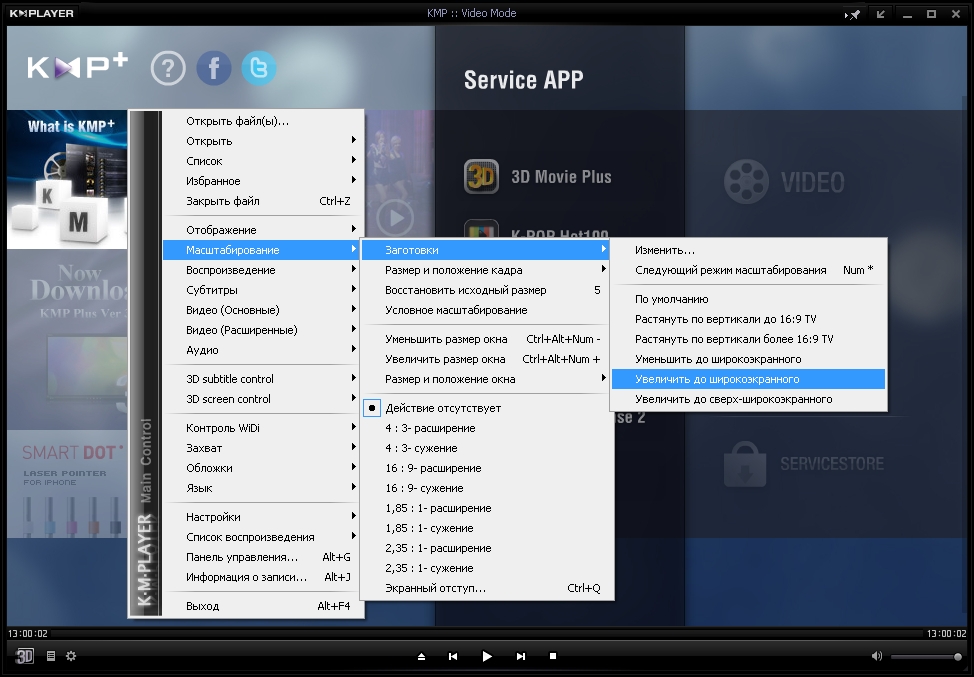The image size is (974, 677).
Task: Select the 'Действие отсутствует' radio option
Action: pos(487,408)
